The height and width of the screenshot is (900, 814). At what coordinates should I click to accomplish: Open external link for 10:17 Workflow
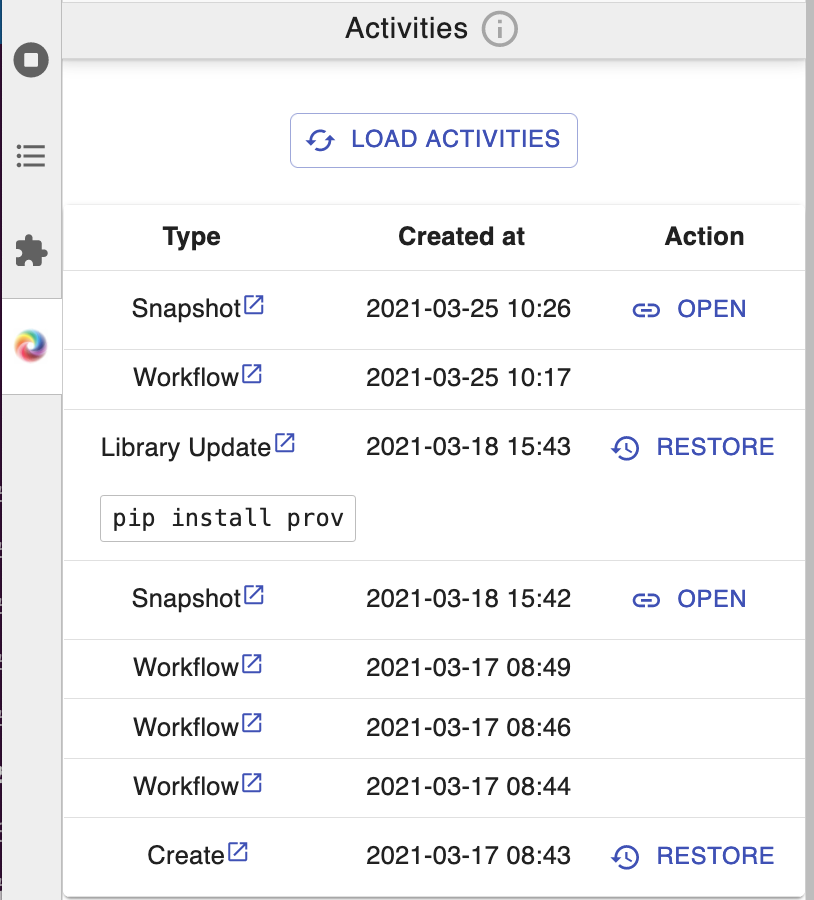point(252,375)
